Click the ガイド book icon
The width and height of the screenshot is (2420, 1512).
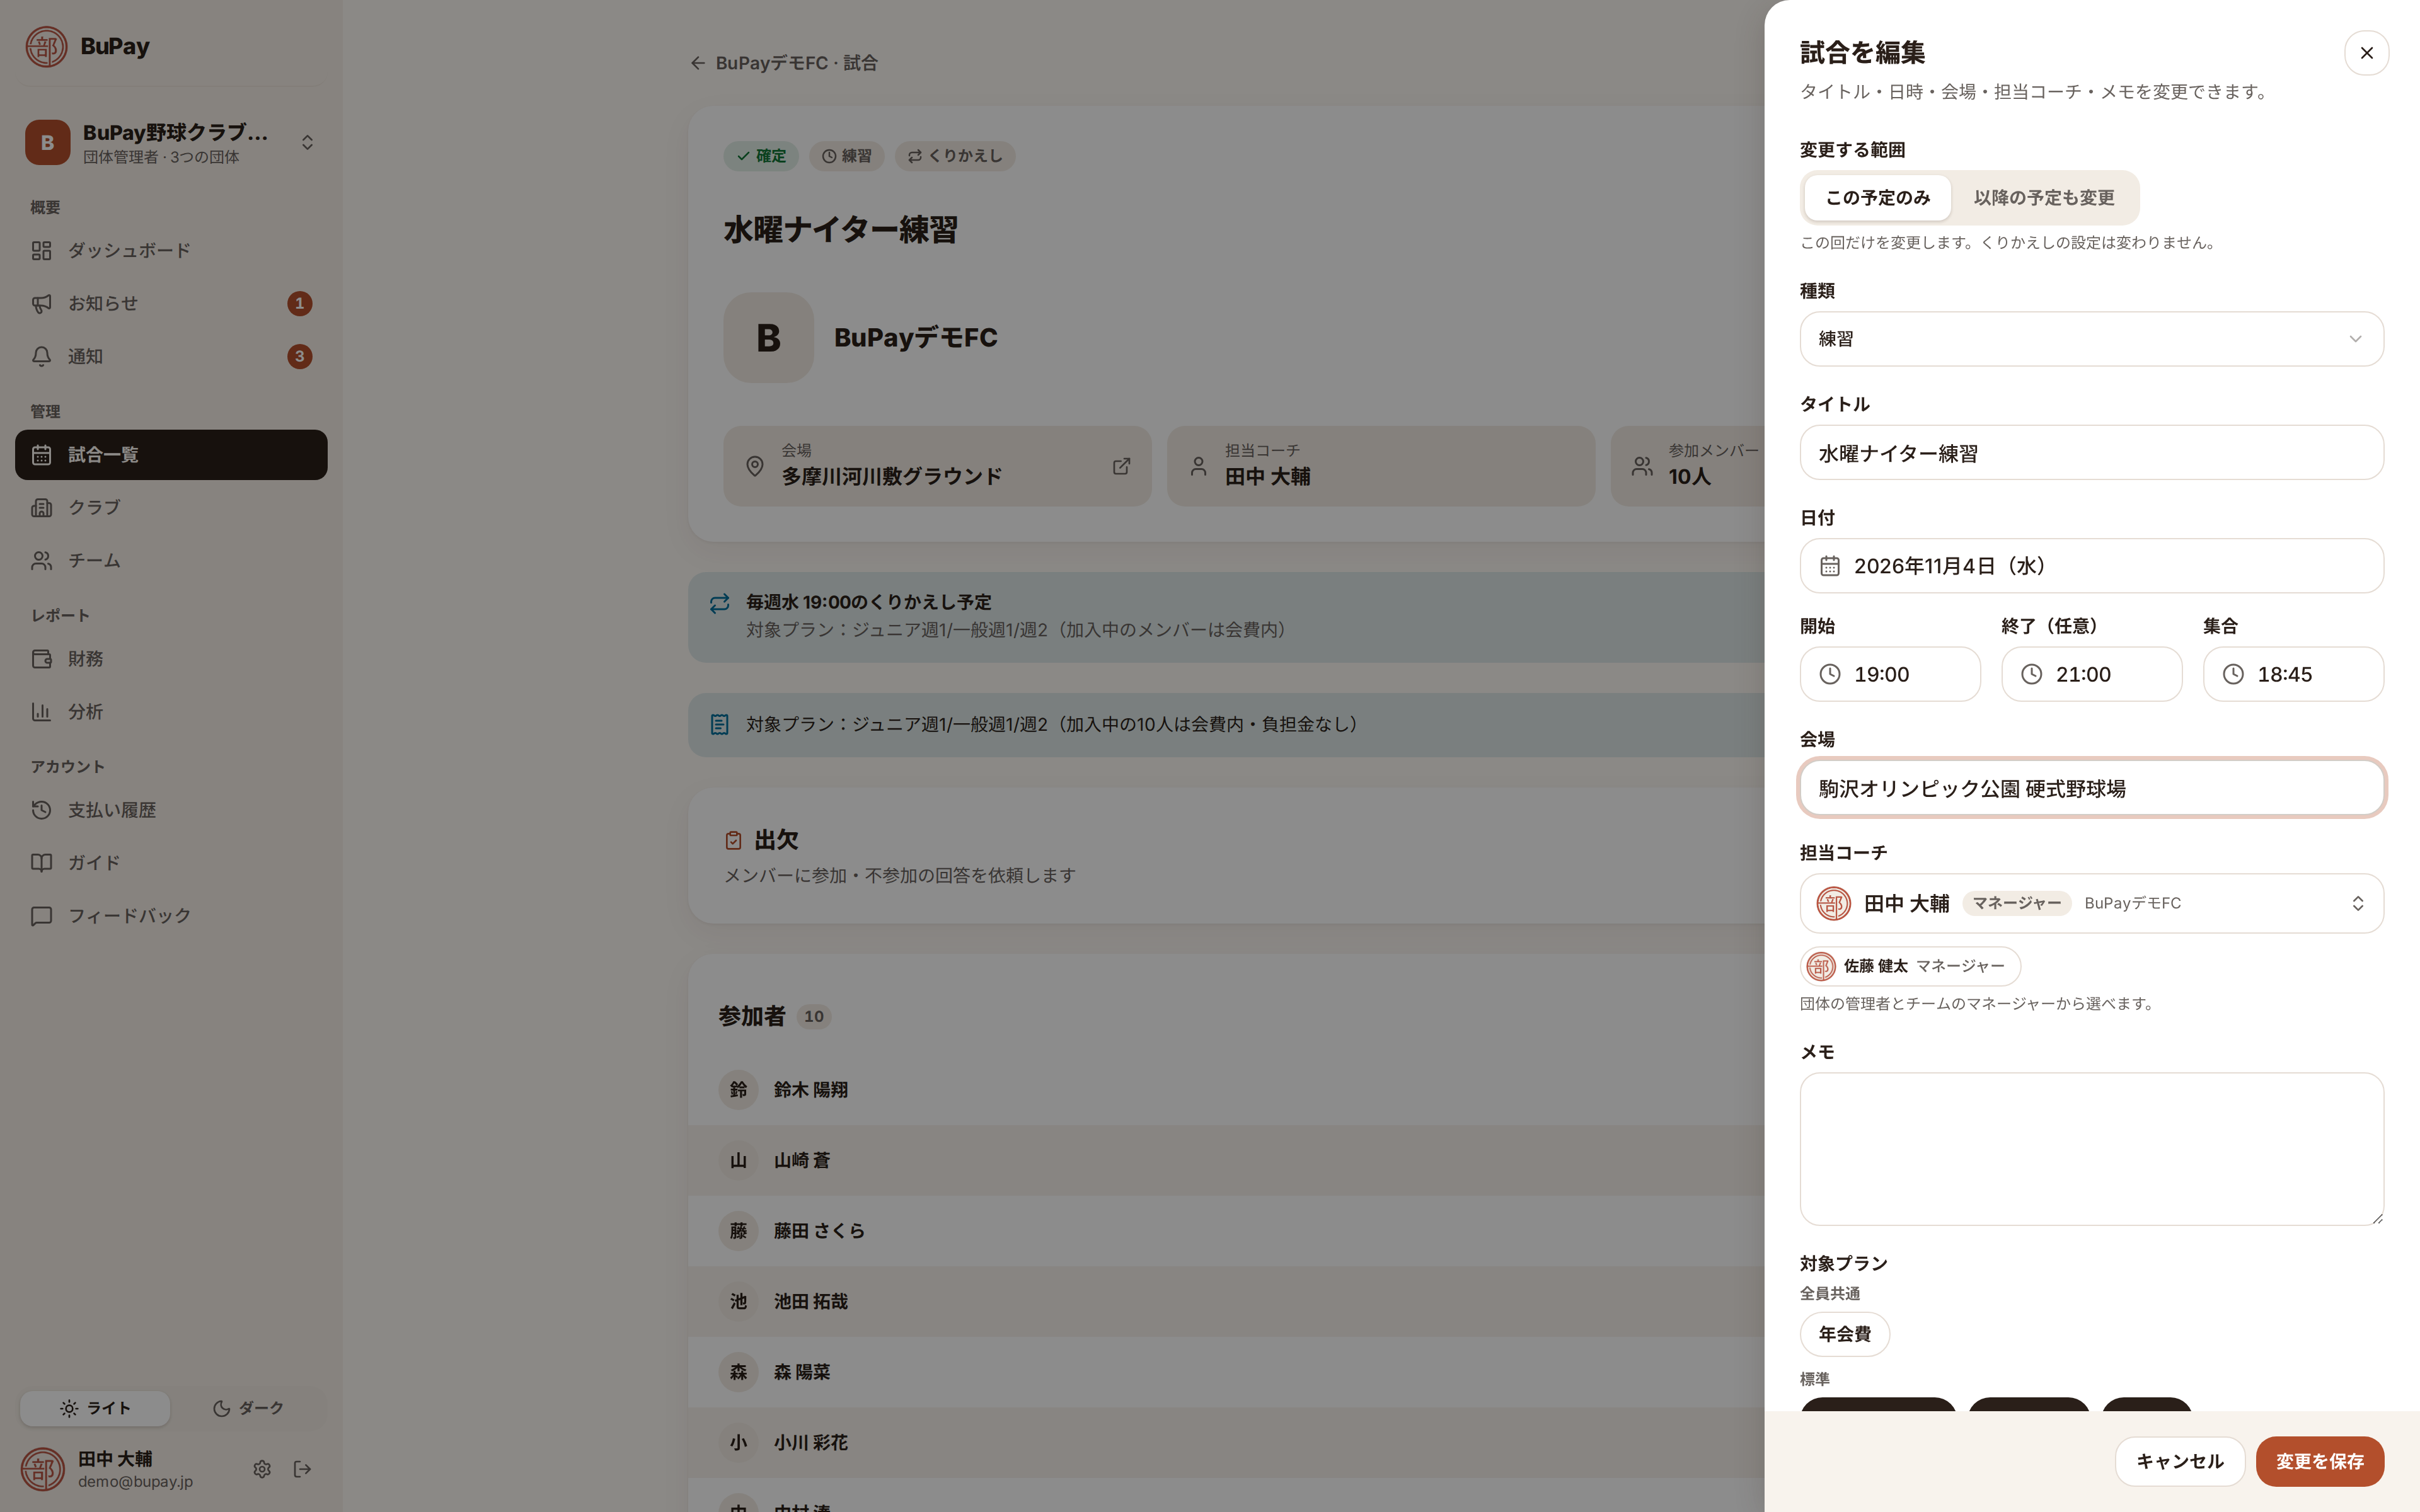click(41, 863)
